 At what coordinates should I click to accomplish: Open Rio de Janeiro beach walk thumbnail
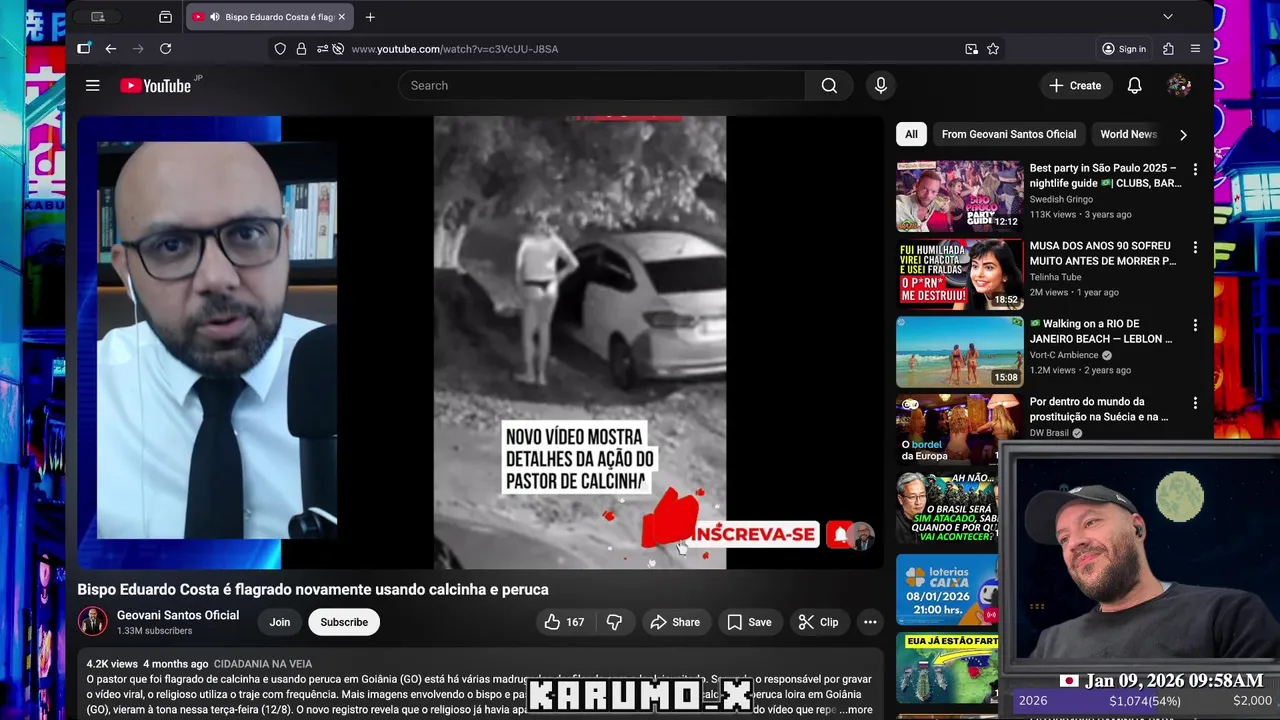pos(960,352)
